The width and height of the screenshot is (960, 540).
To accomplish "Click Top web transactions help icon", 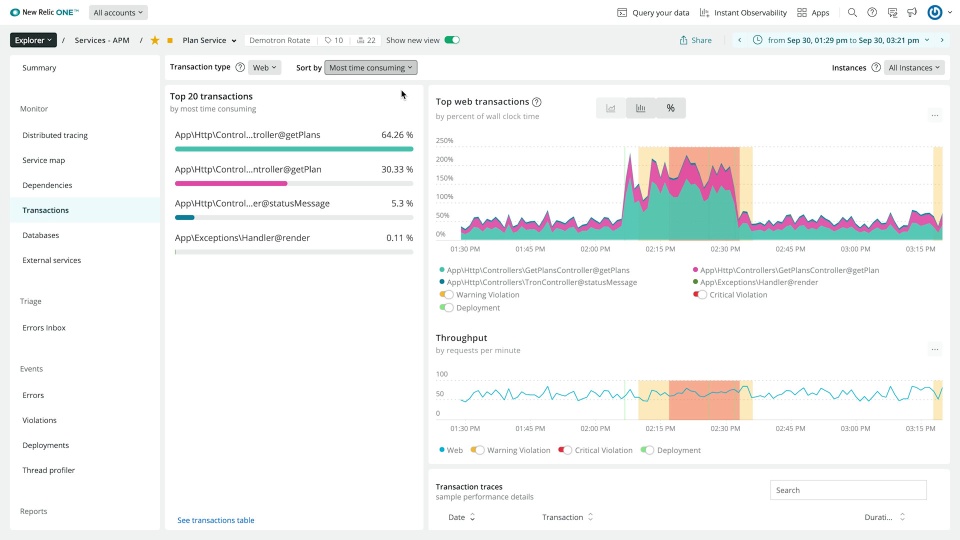I will 537,102.
